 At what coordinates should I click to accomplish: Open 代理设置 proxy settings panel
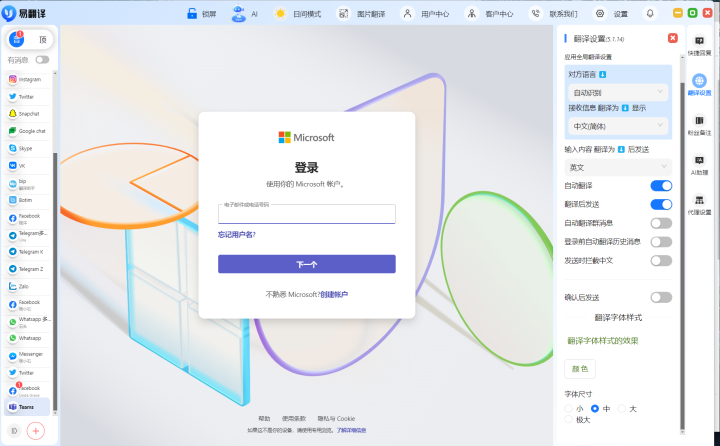click(699, 205)
